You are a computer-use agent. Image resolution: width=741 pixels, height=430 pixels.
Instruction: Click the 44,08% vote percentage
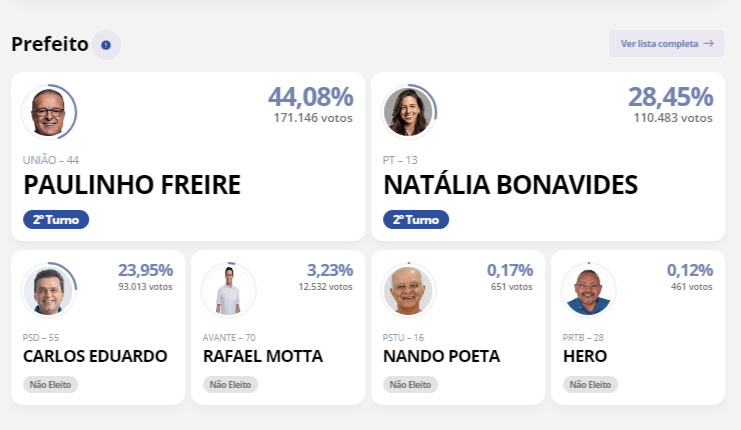pos(310,97)
